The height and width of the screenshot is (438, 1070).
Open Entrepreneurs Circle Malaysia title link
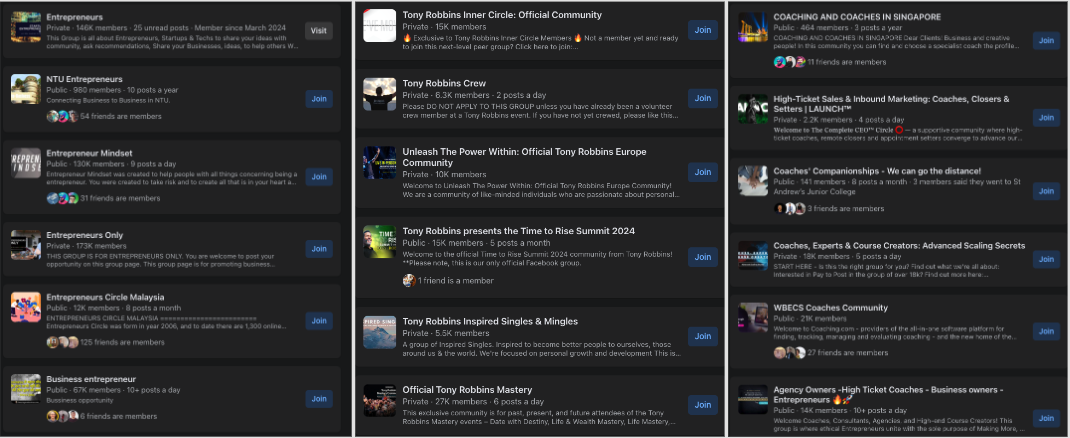tap(105, 297)
